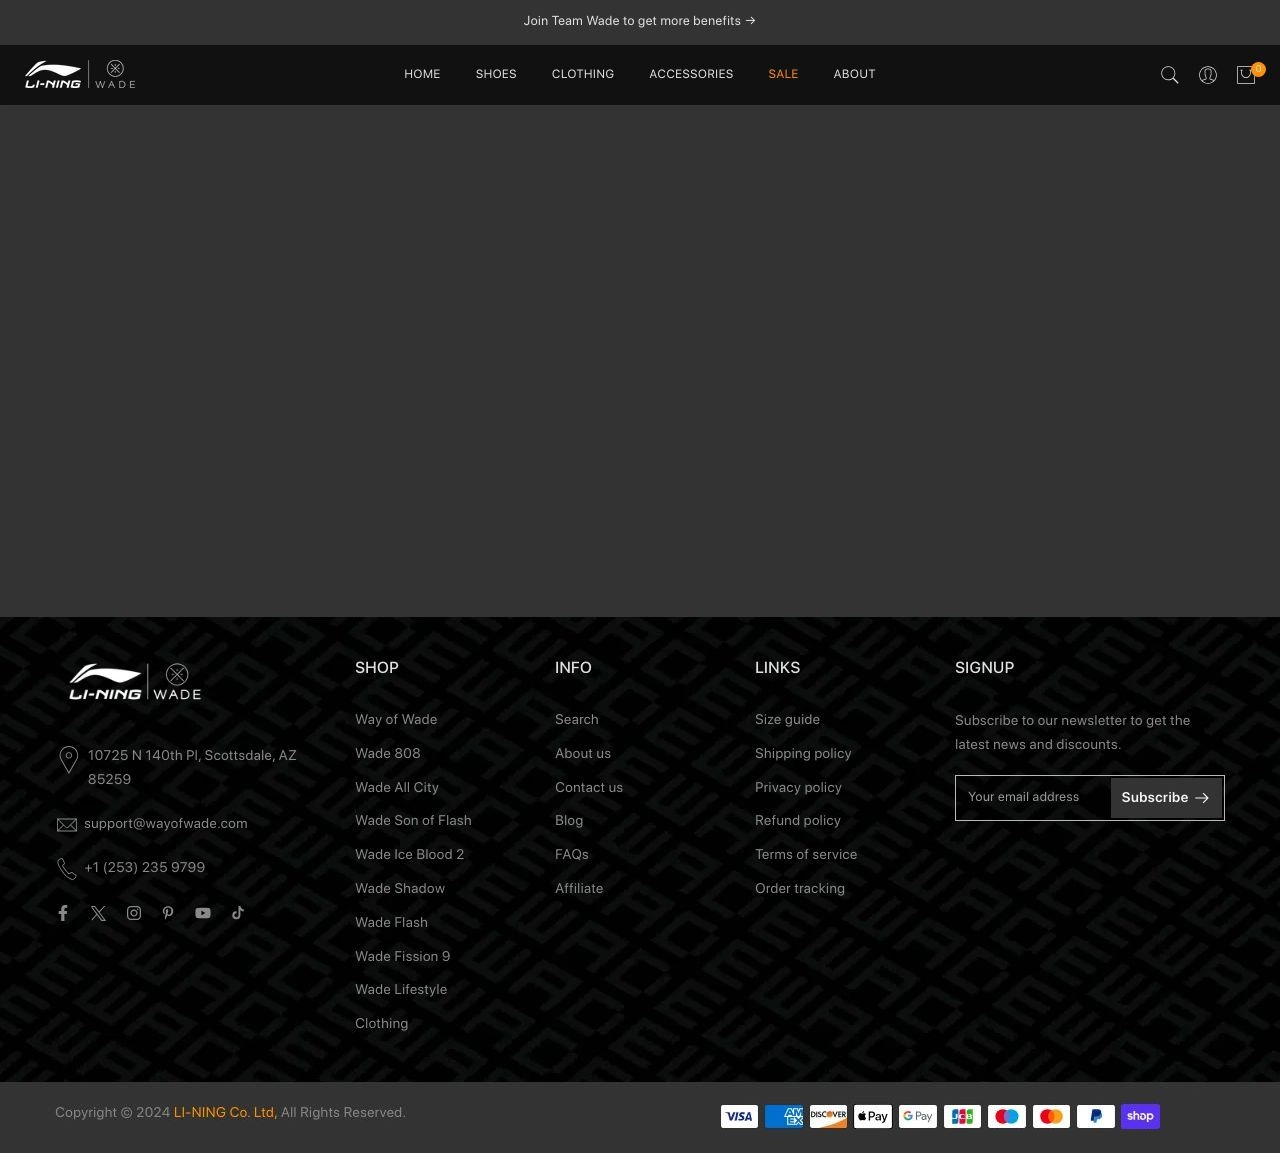Open the Shipping policy link

point(803,754)
